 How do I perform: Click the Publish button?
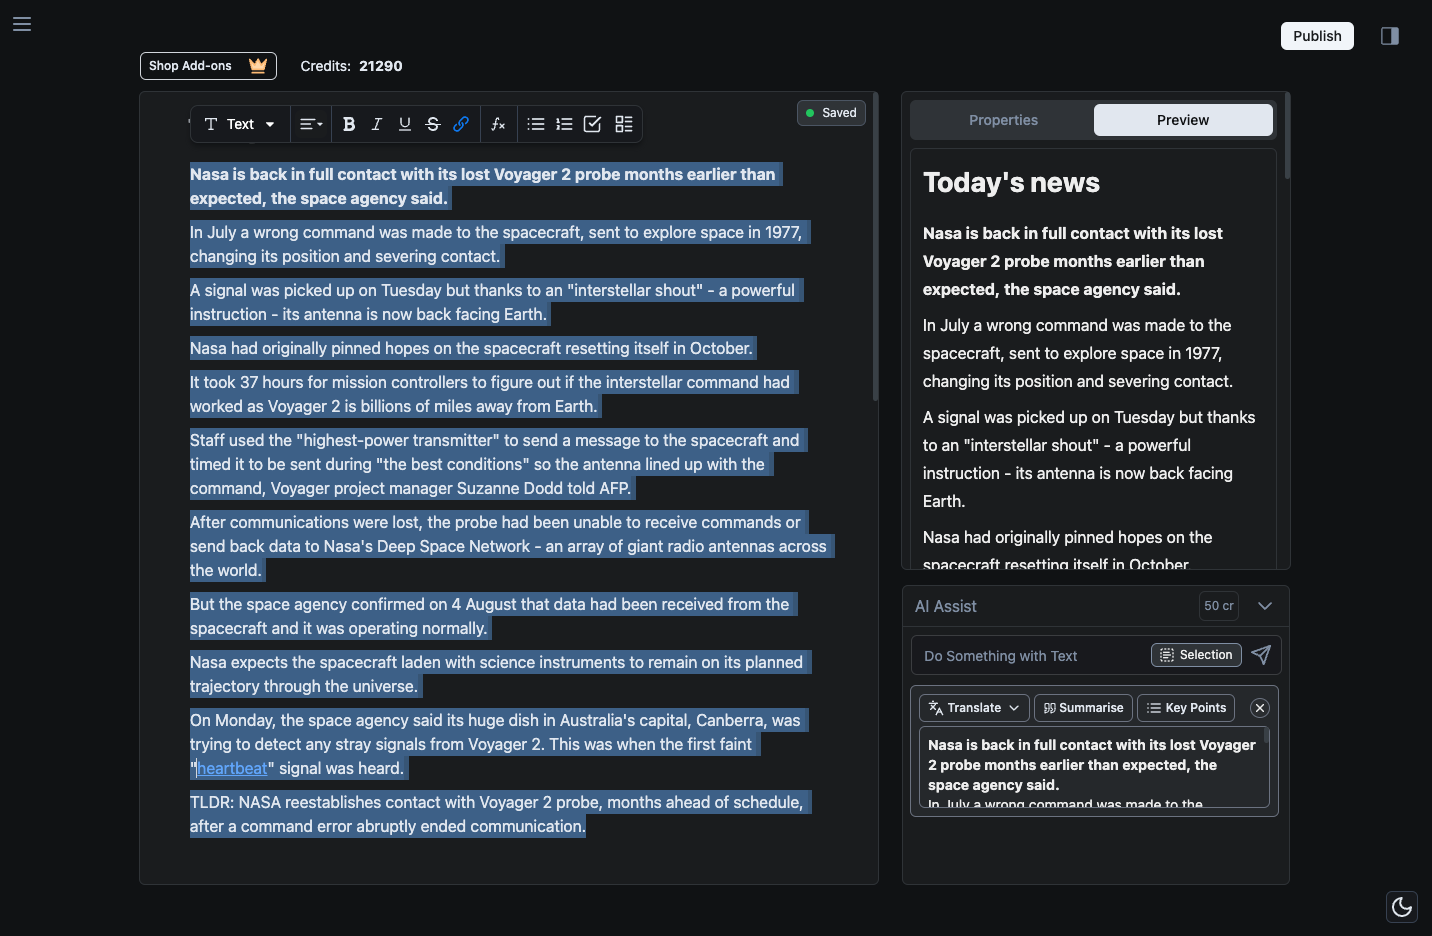(1317, 36)
